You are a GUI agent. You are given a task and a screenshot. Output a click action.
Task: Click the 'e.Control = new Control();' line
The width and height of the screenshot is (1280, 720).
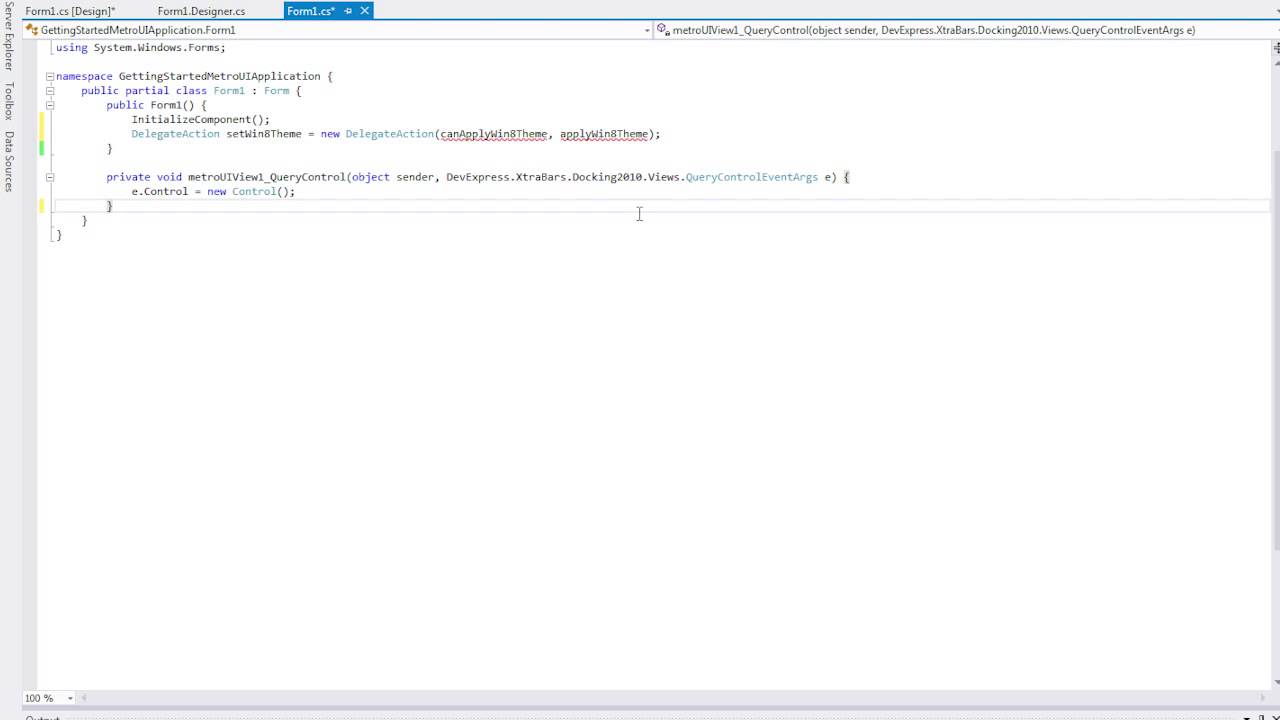pyautogui.click(x=213, y=191)
